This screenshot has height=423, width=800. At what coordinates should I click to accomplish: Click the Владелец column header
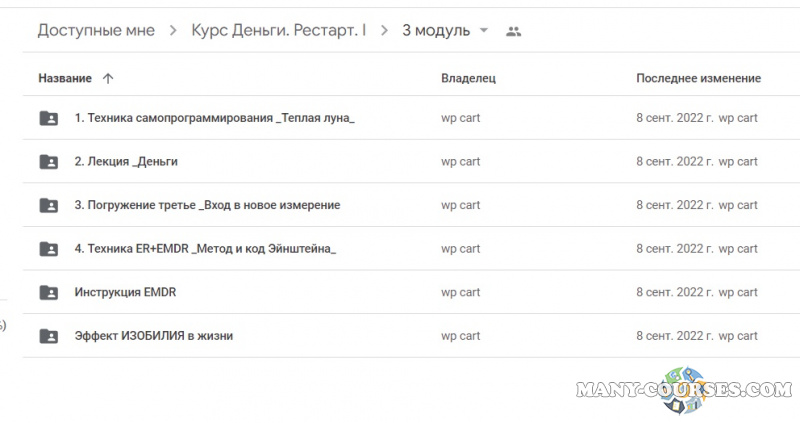[x=468, y=78]
